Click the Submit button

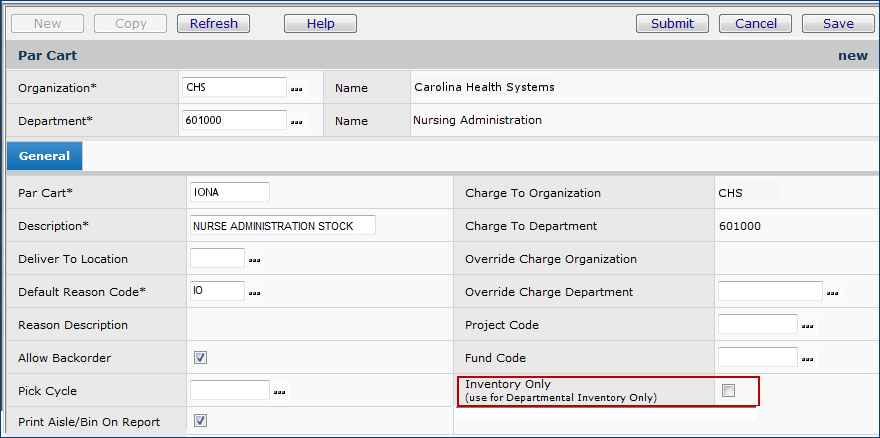coord(672,23)
